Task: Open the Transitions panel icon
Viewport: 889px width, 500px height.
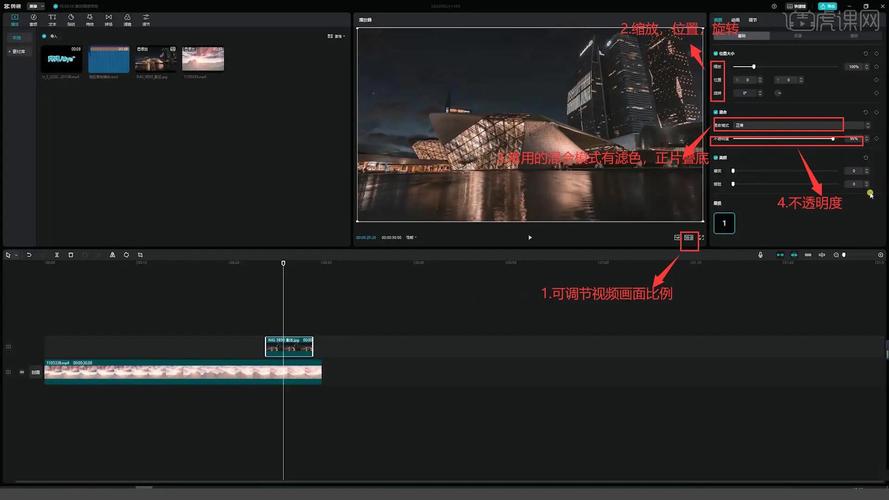Action: [x=108, y=20]
